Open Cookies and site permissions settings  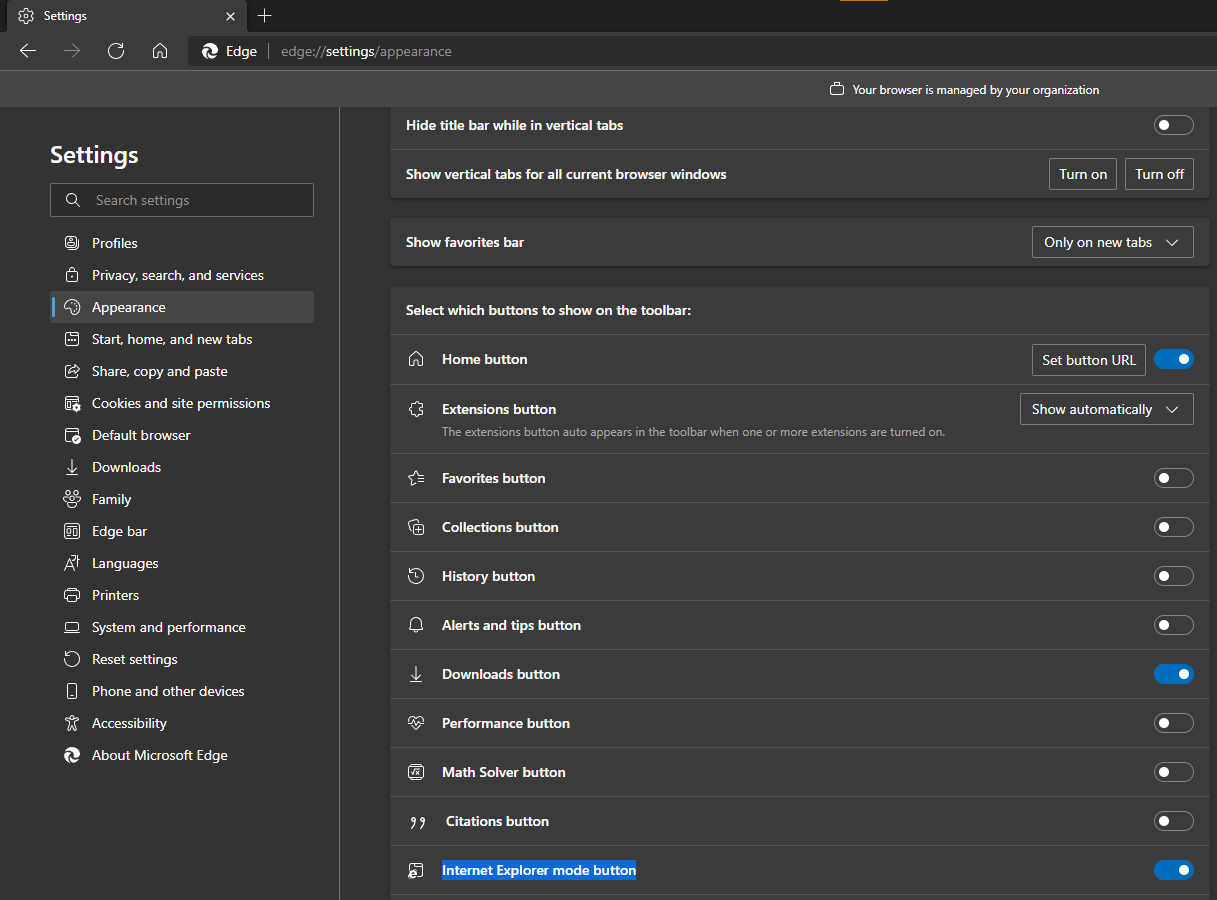[x=182, y=403]
